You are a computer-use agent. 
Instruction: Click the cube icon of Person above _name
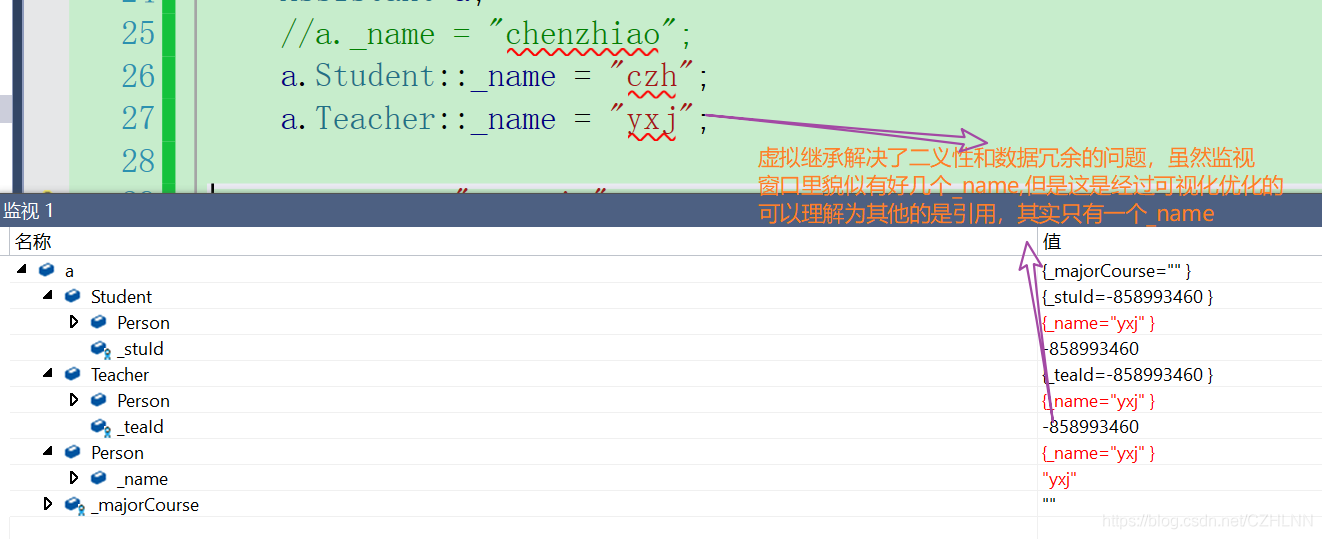pos(72,452)
